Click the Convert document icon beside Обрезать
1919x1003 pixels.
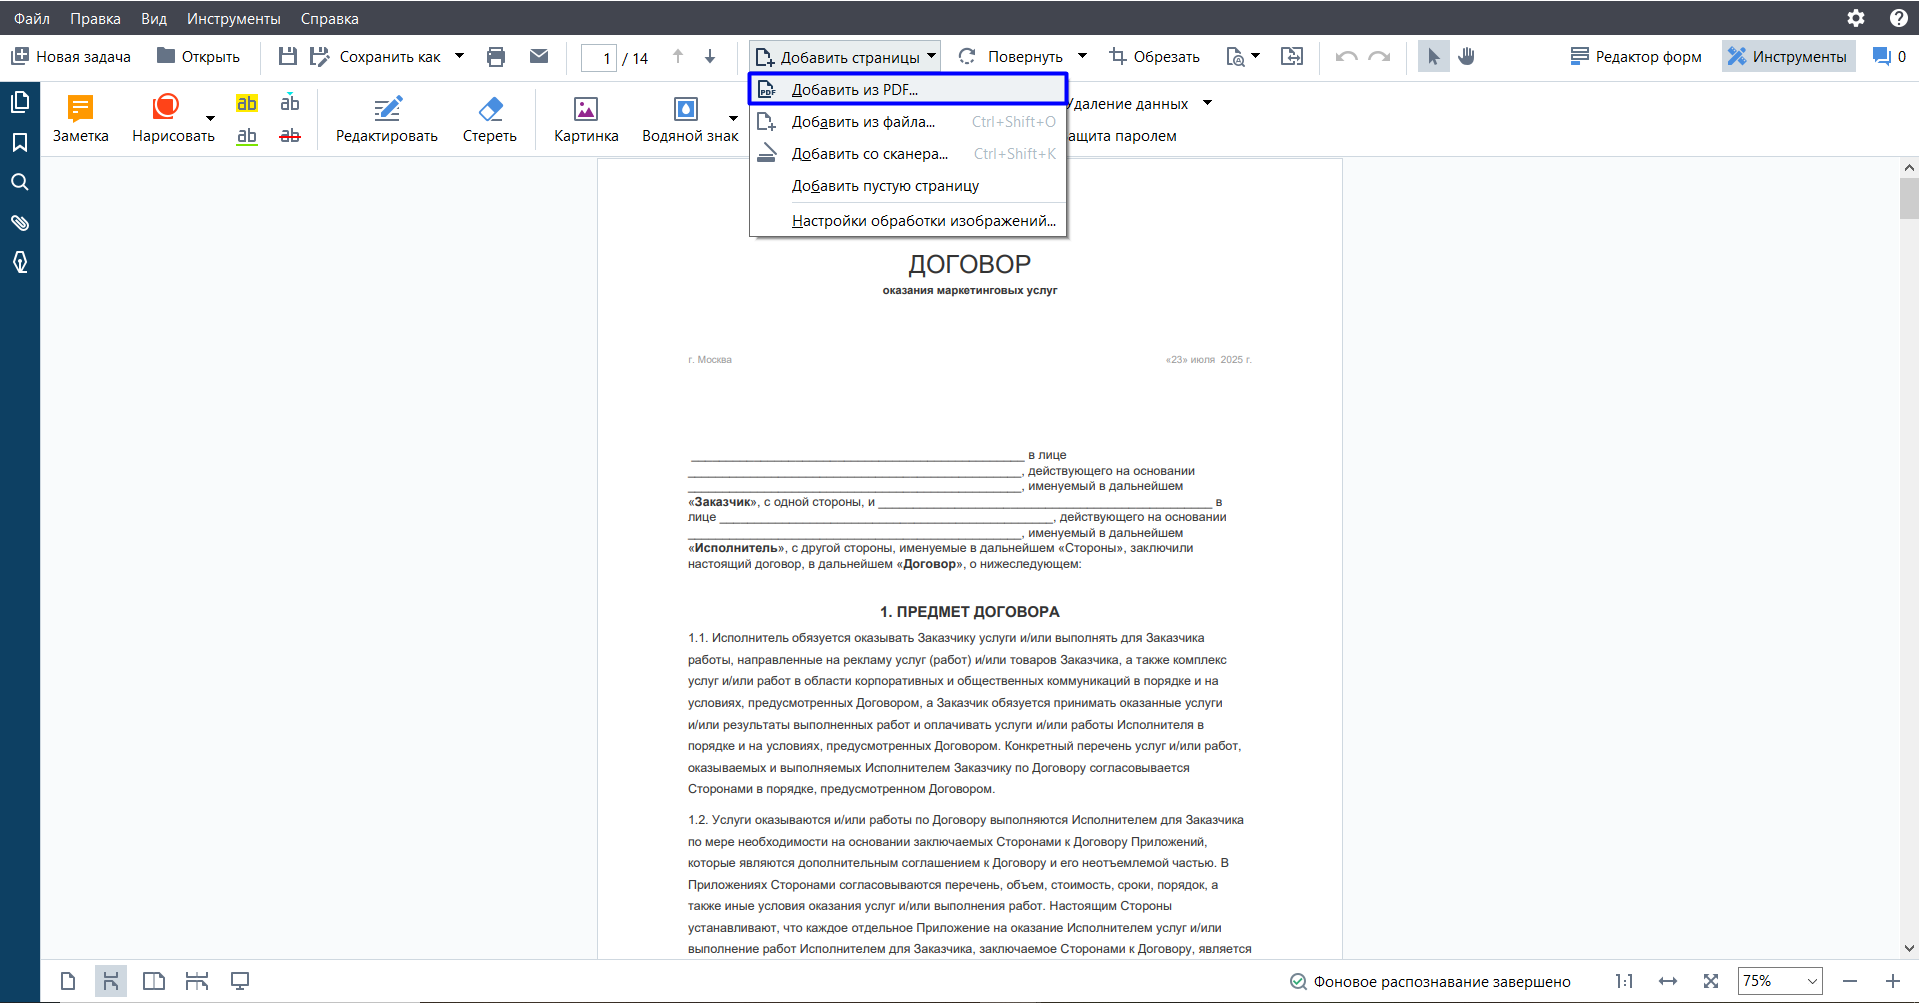1292,56
